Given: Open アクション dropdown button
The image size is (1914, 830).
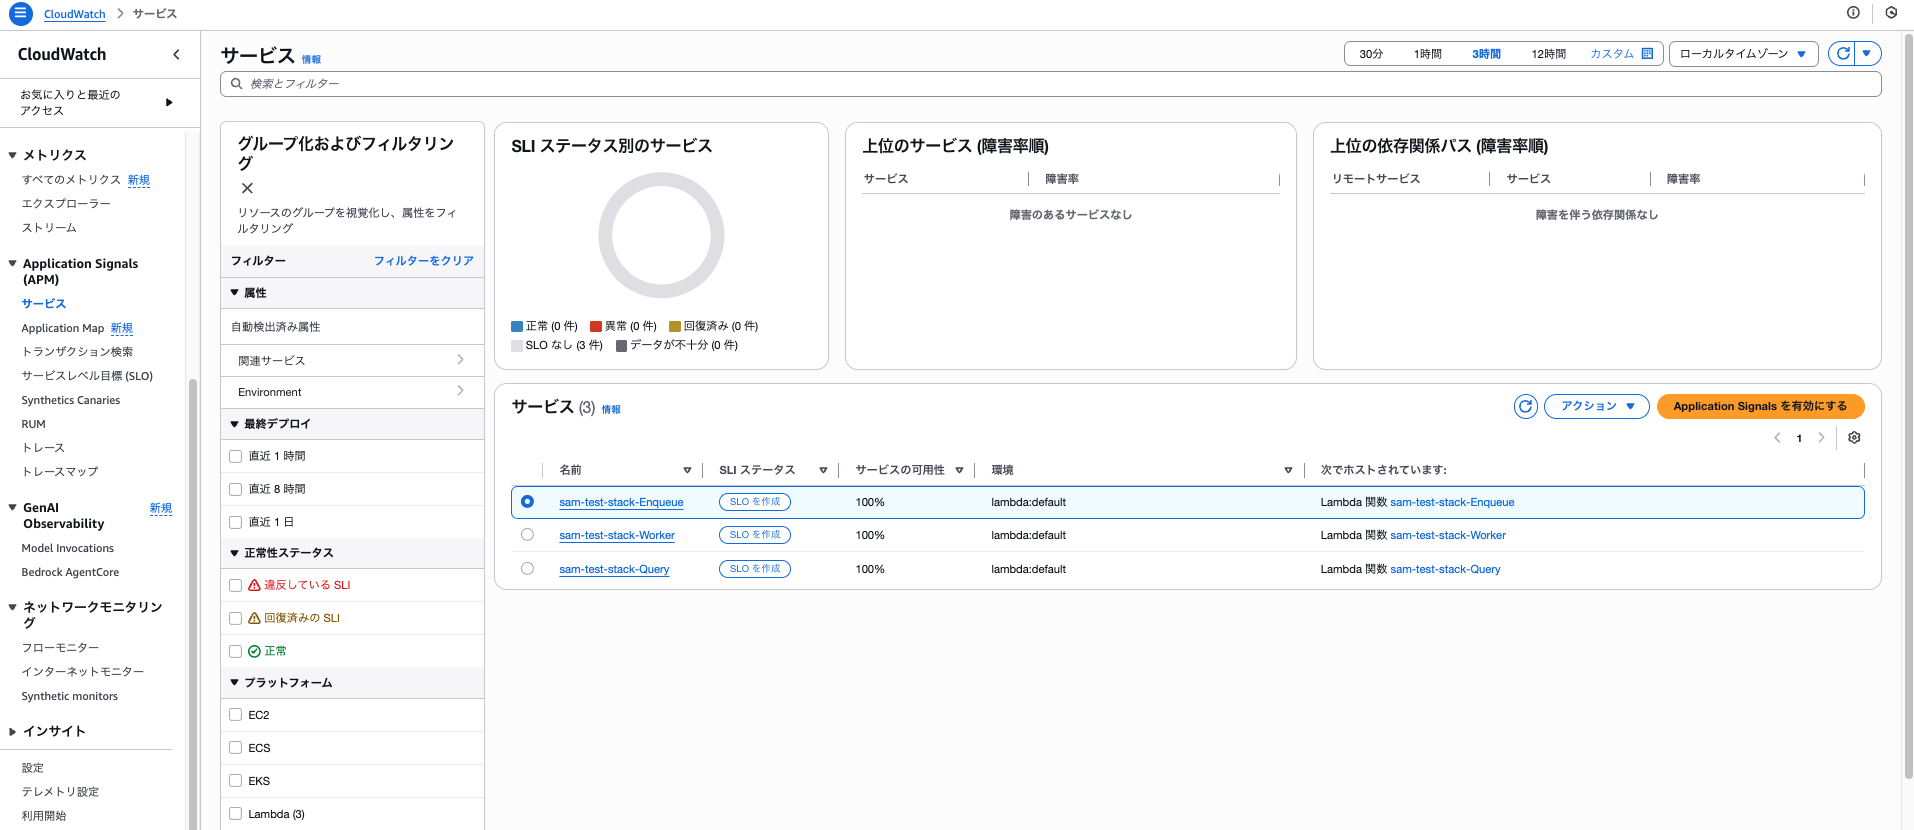Looking at the screenshot, I should click(1597, 406).
